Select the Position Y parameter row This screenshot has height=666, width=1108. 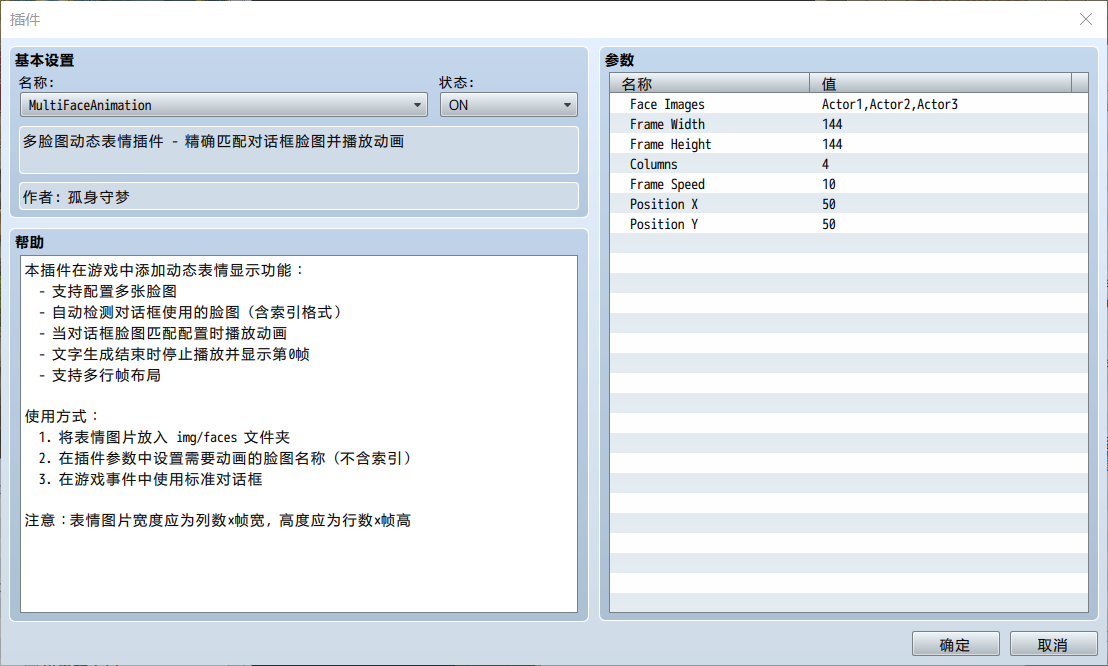(x=849, y=223)
